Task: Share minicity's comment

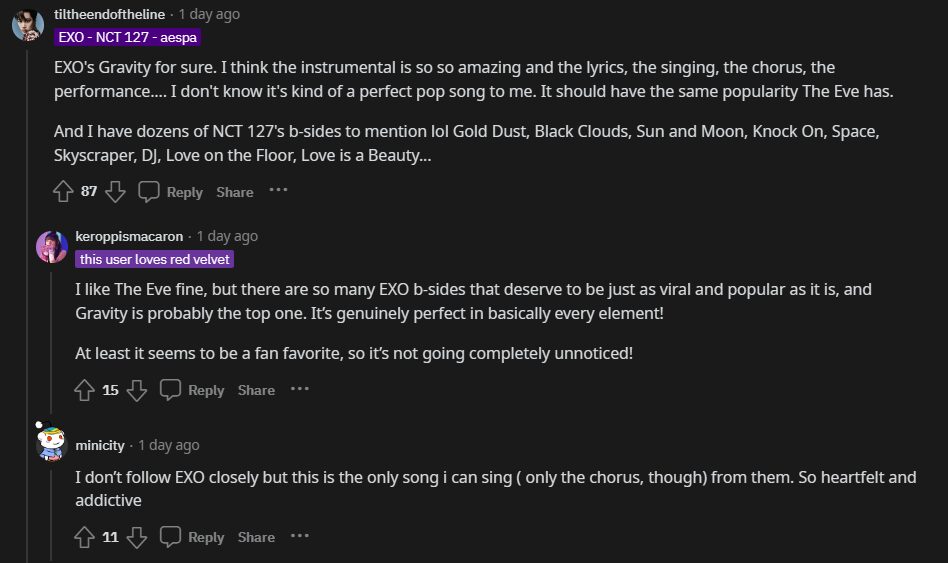Action: click(x=256, y=537)
